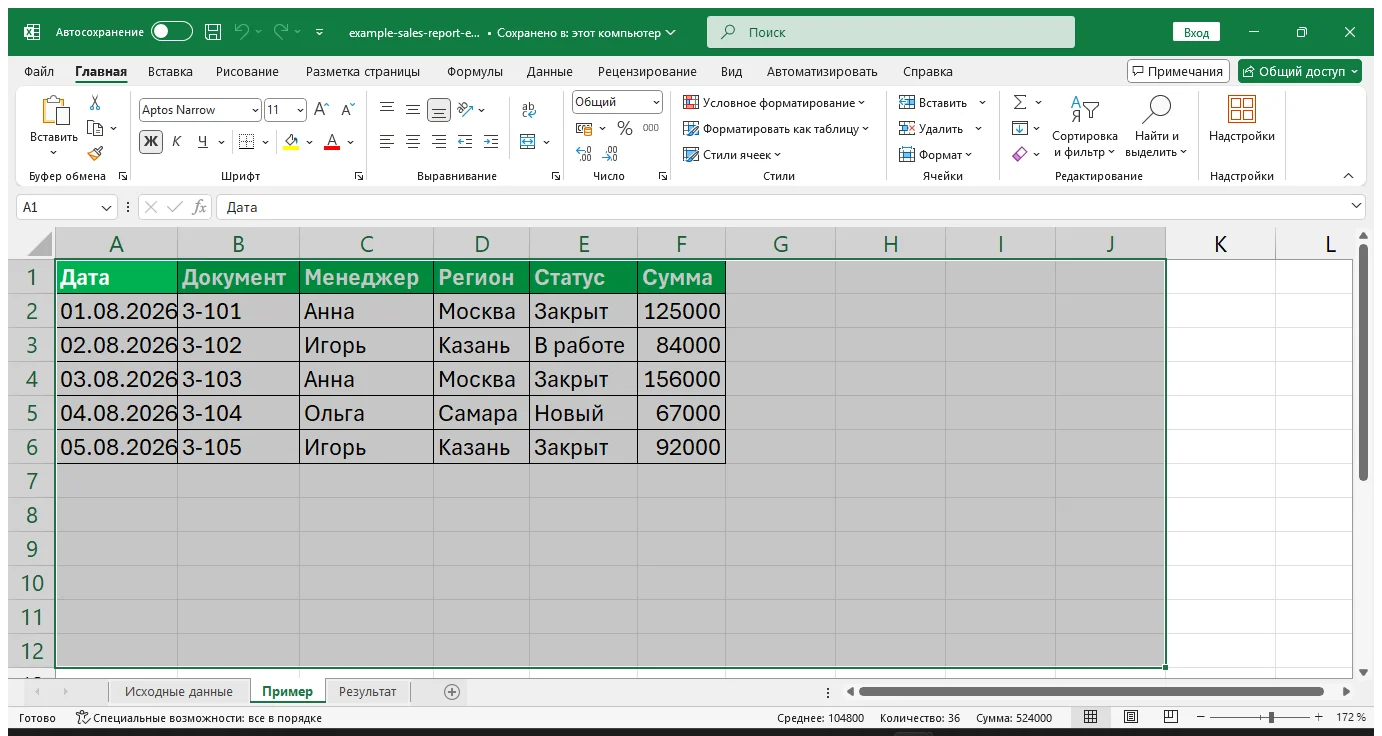
Task: Toggle the Автосохранение switch
Action: click(172, 32)
